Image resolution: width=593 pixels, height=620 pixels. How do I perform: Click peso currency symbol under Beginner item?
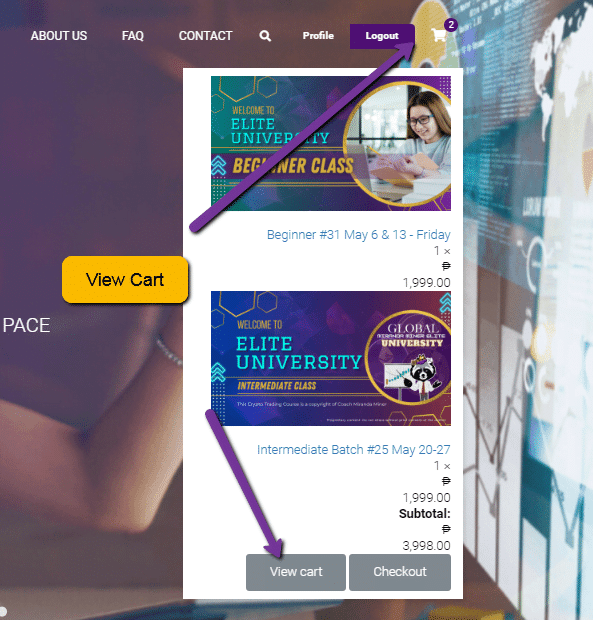tap(446, 266)
